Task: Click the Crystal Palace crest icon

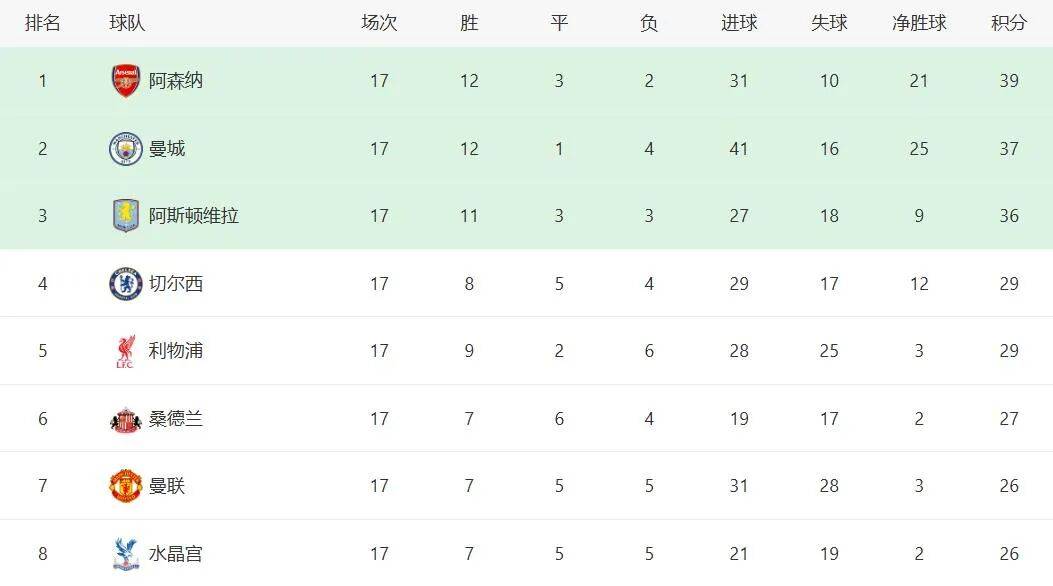Action: [x=126, y=553]
